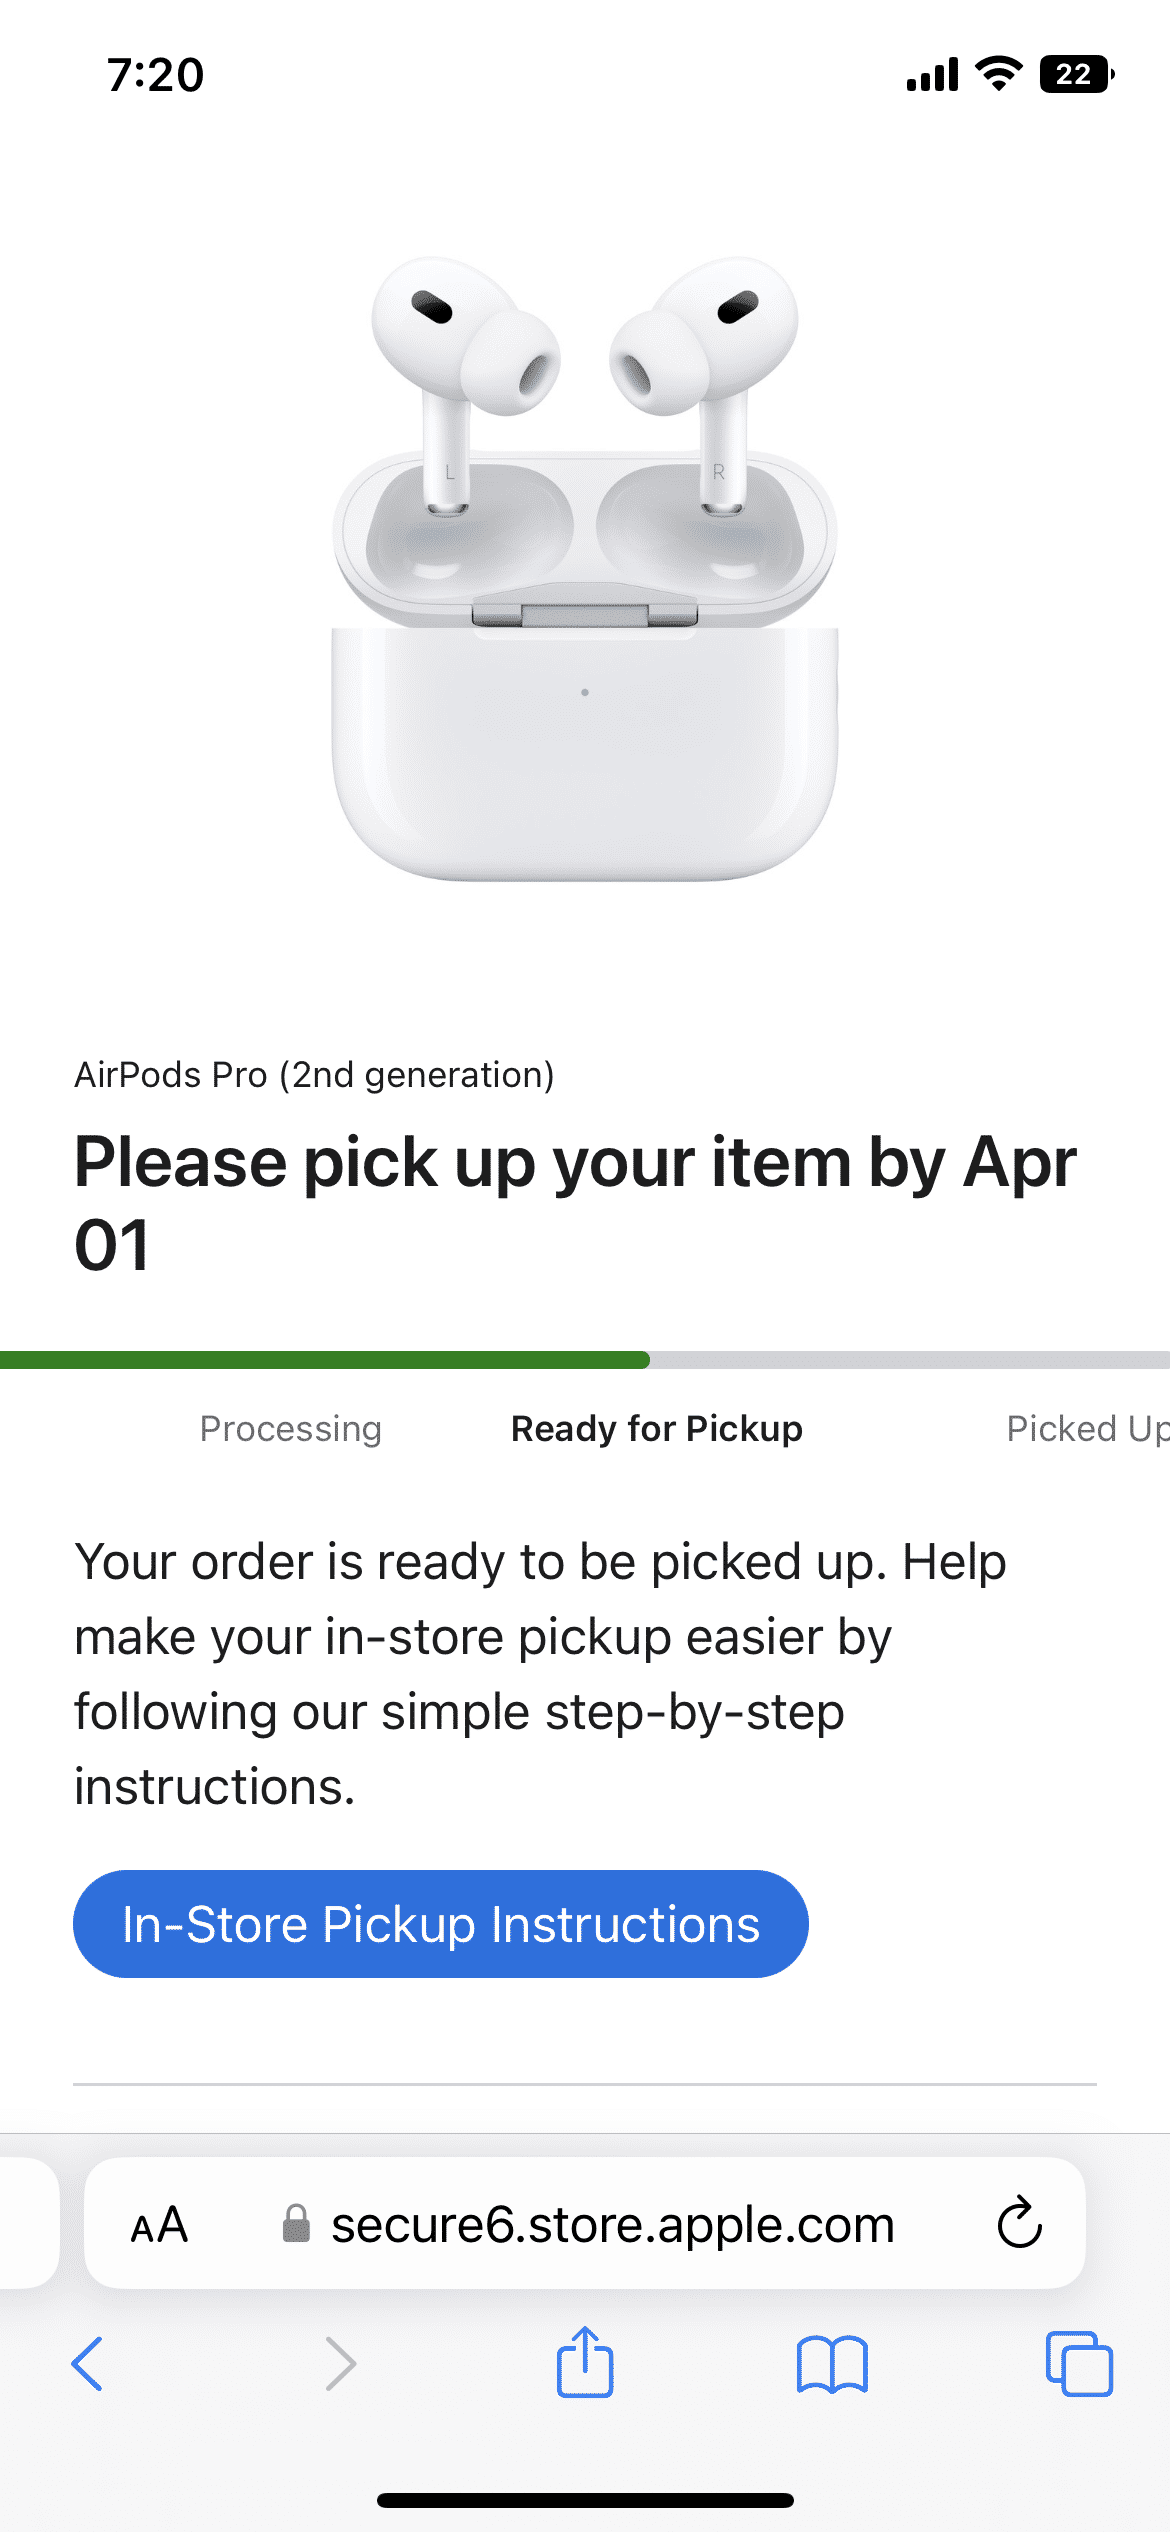Open the Safari share sheet
This screenshot has width=1170, height=2532.
click(x=585, y=2362)
